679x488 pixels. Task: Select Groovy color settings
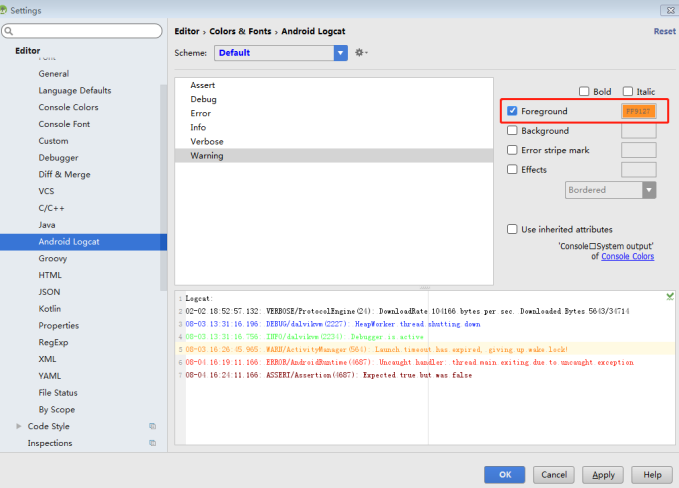click(x=53, y=259)
